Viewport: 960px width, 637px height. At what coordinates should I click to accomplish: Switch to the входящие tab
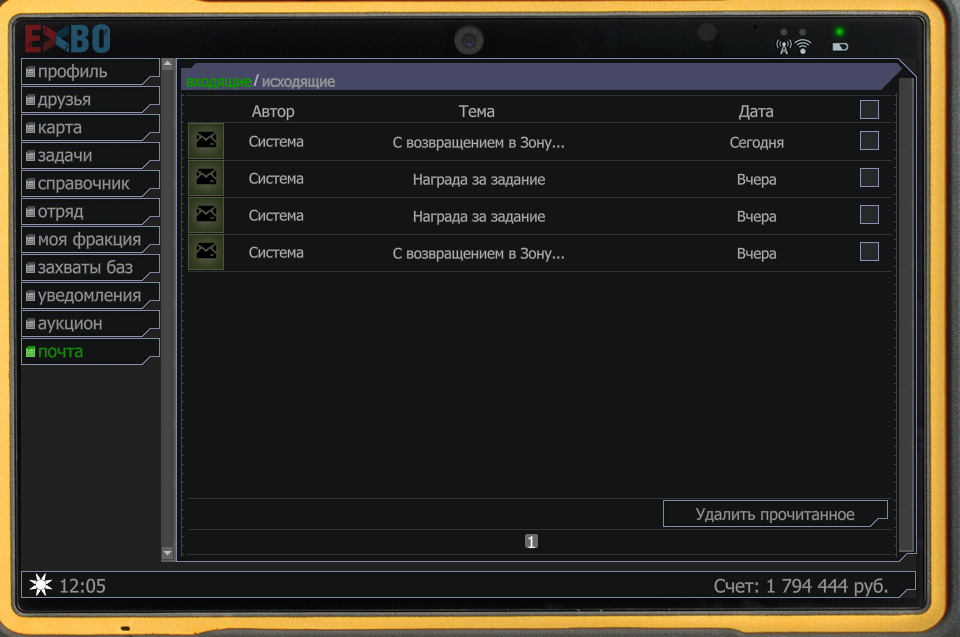tap(218, 82)
